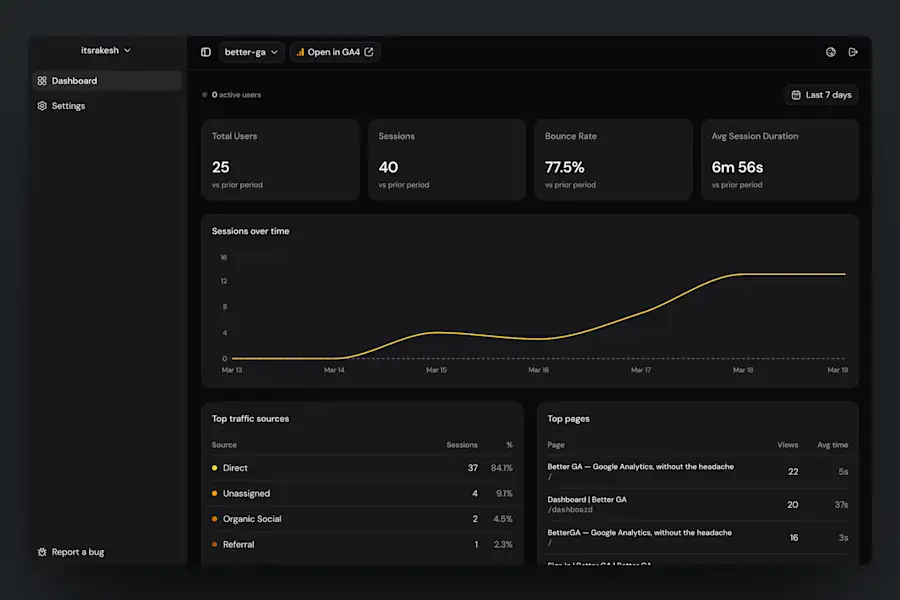The image size is (900, 600).
Task: Open the Dashboard menu item
Action: tap(107, 81)
